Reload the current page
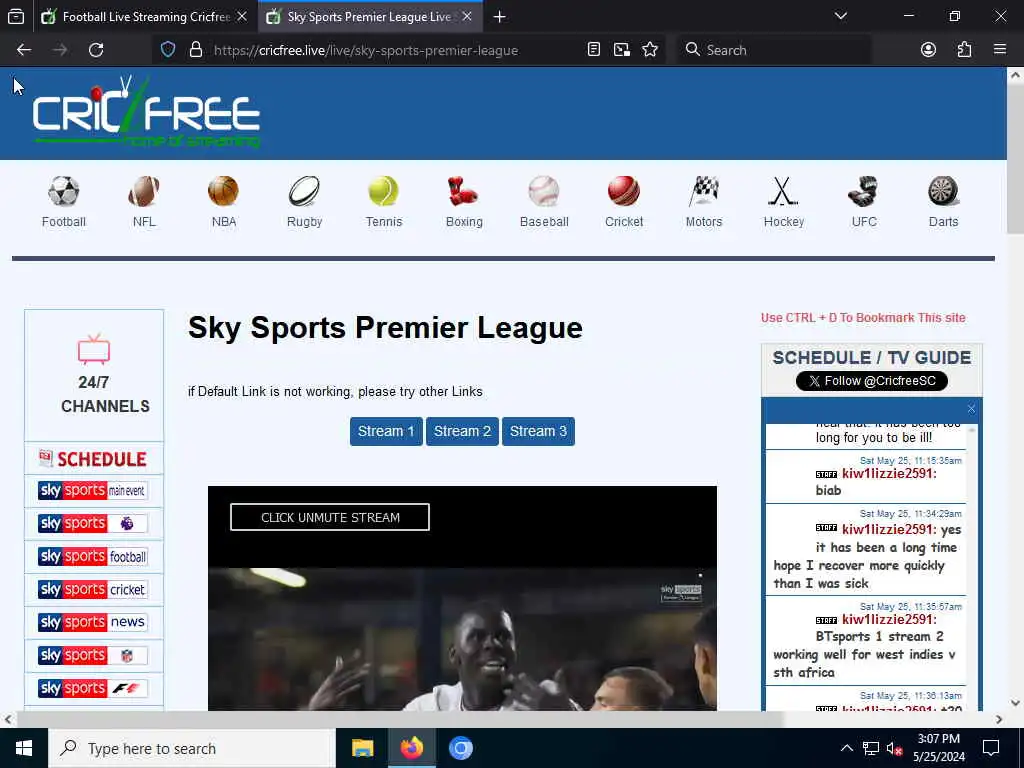The height and width of the screenshot is (768, 1024). coord(96,50)
